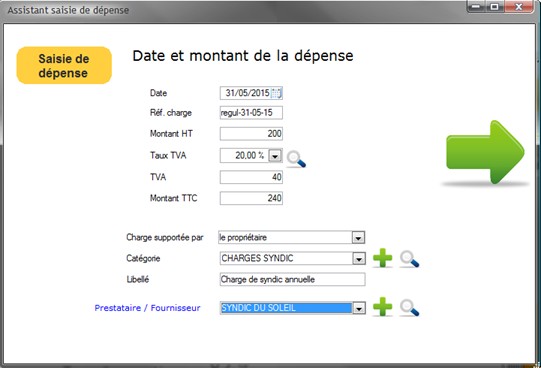This screenshot has height=368, width=541.
Task: Search Prestataire / Fournisseur magnifier icon
Action: (x=410, y=307)
